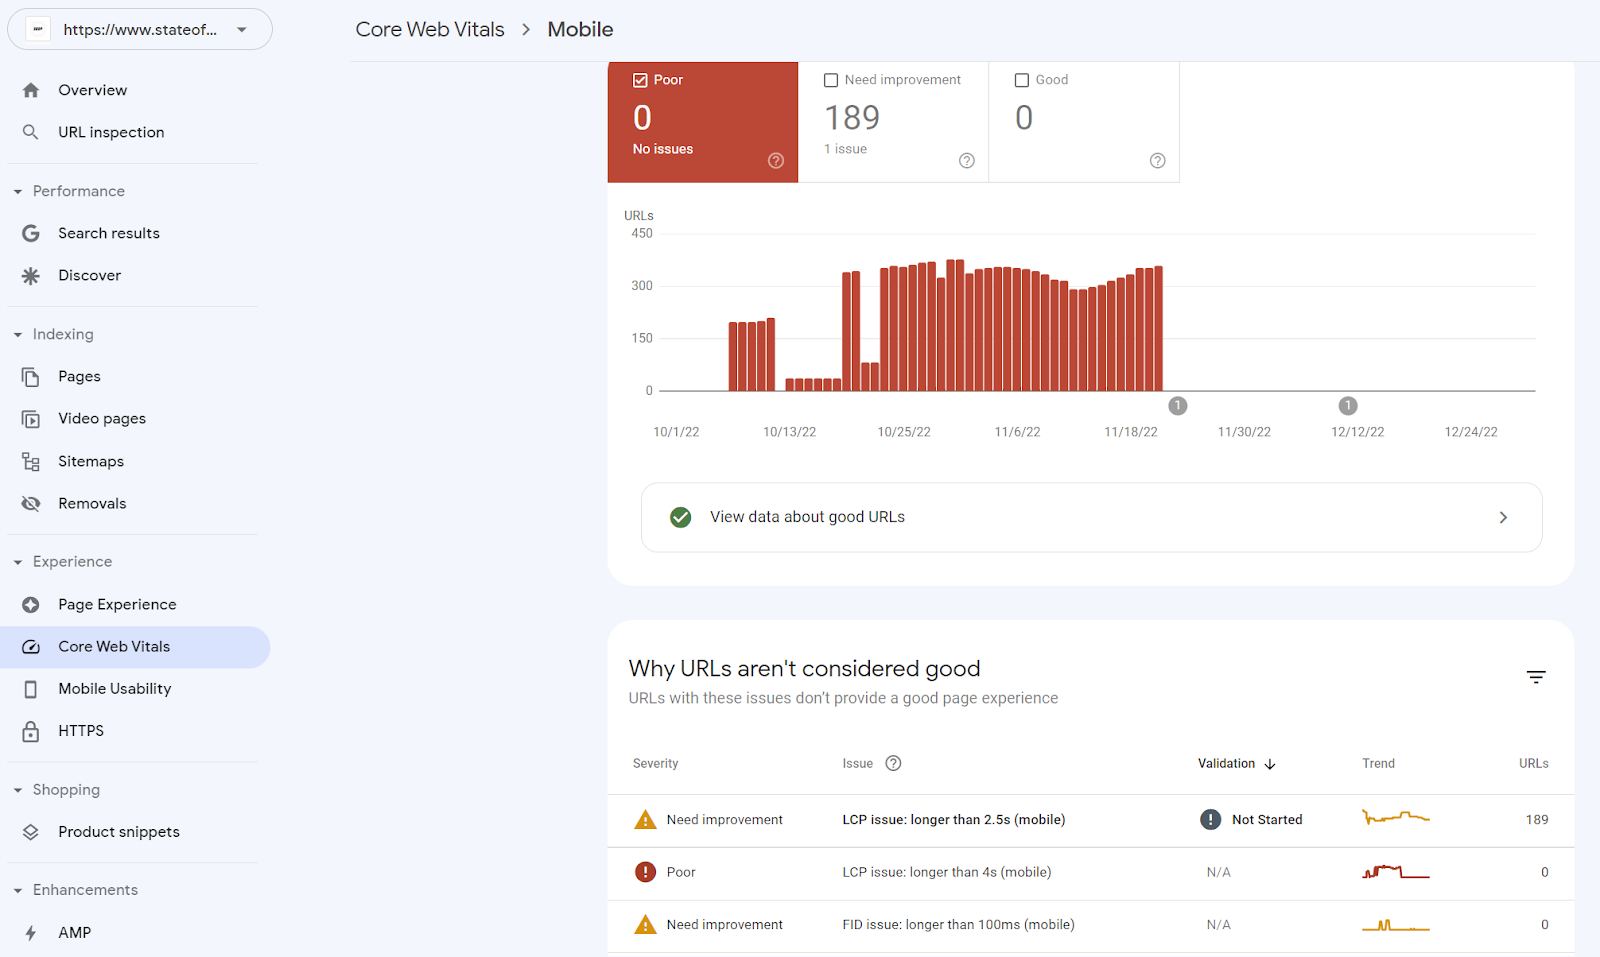Open the URL inspection tool
1600x957 pixels.
(x=110, y=131)
